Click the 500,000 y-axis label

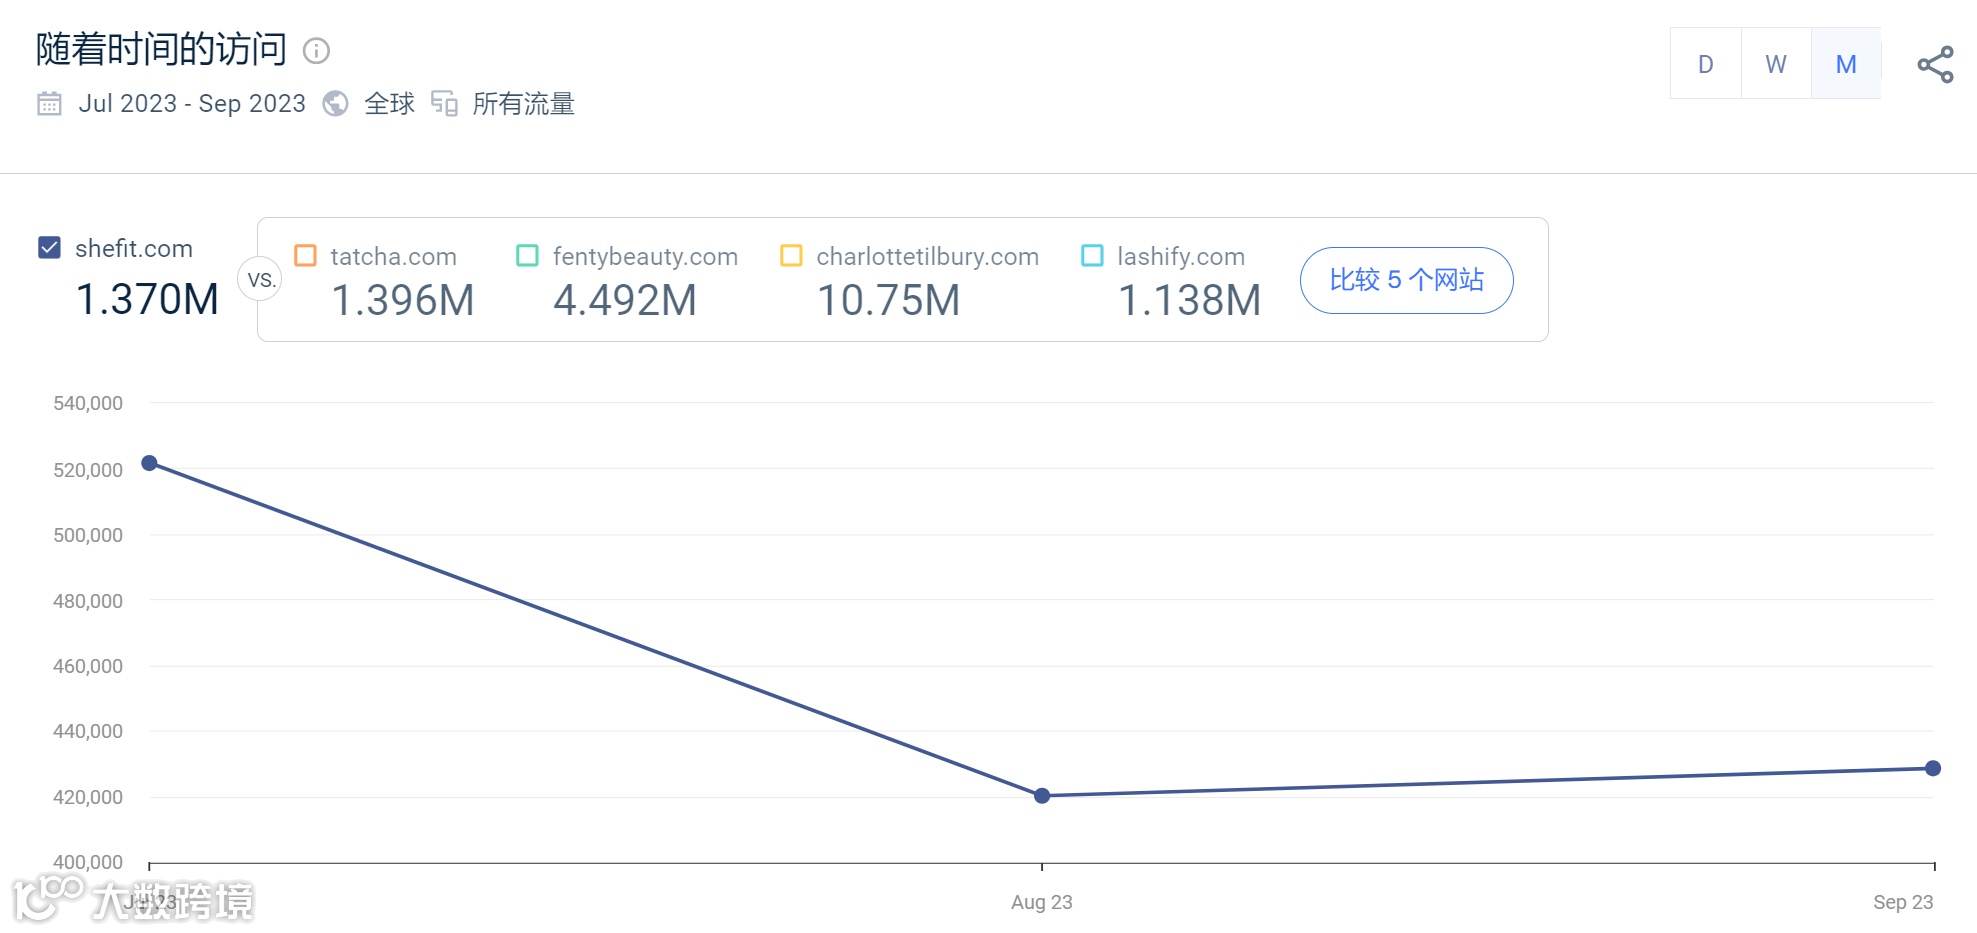click(88, 535)
